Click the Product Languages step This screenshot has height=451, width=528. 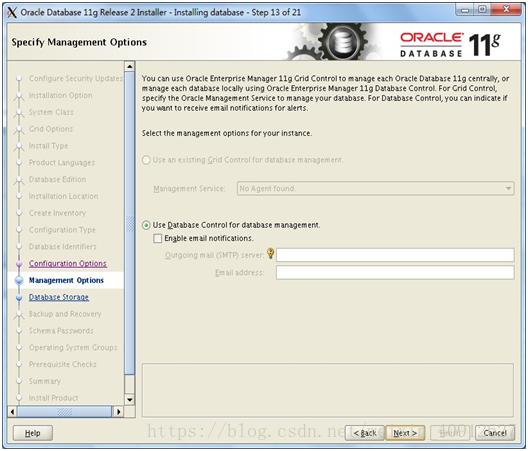pos(62,163)
